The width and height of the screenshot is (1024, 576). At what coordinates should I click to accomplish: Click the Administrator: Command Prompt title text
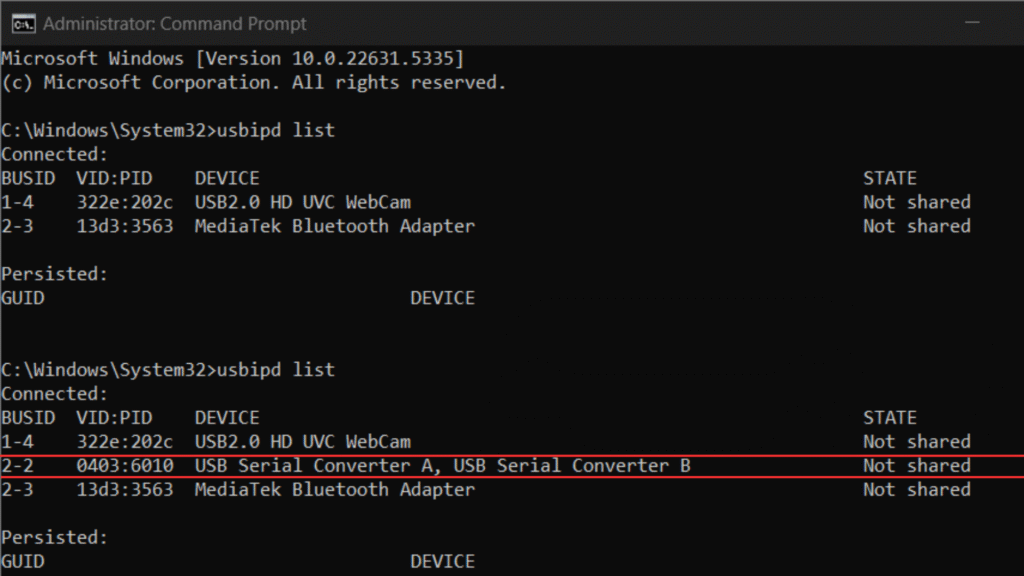click(x=174, y=24)
